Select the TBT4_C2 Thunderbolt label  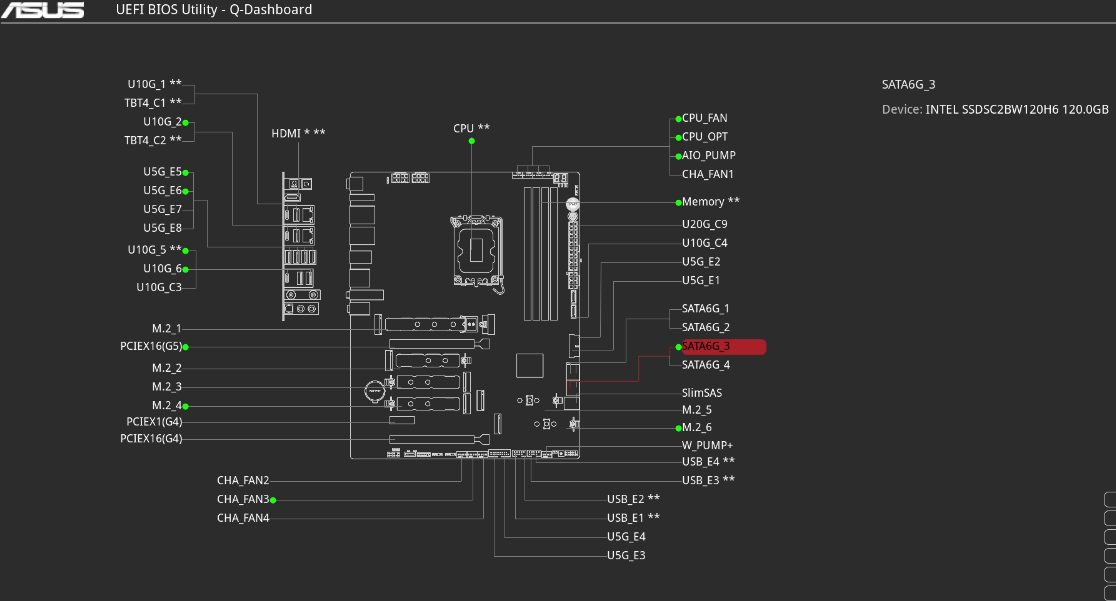(153, 140)
